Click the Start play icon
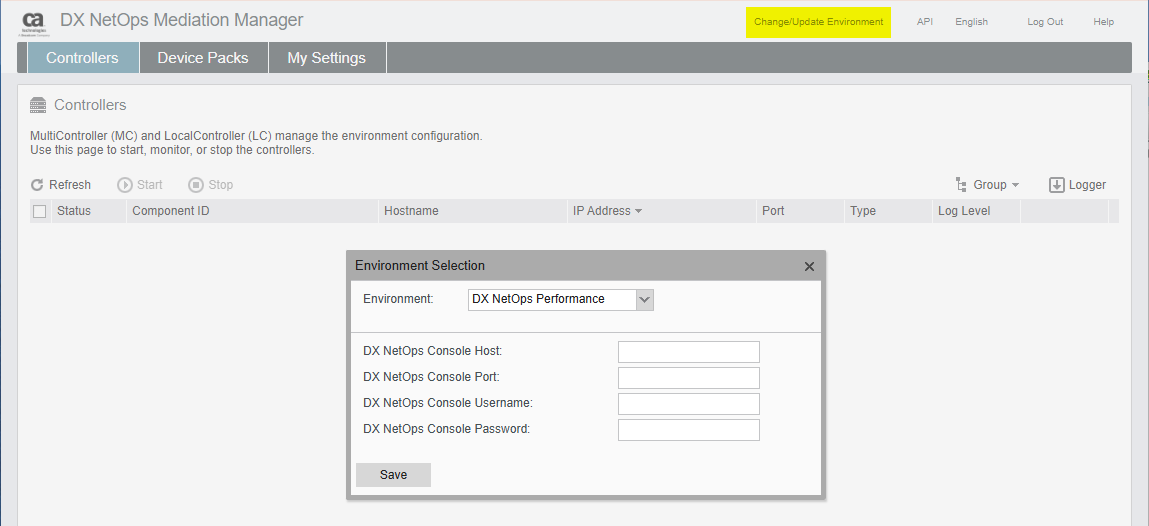The width and height of the screenshot is (1149, 526). click(125, 185)
